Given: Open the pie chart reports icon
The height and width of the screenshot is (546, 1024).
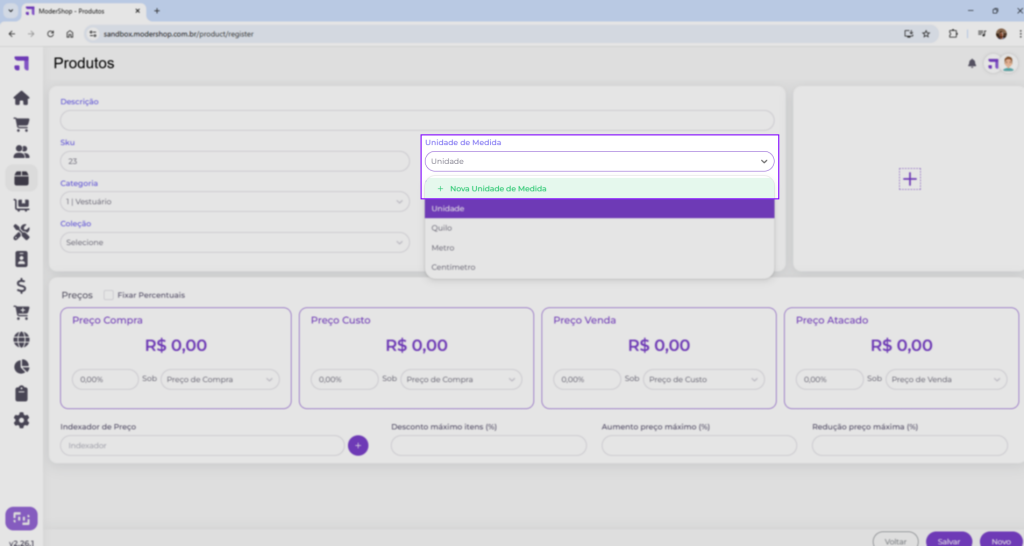Looking at the screenshot, I should pyautogui.click(x=21, y=366).
